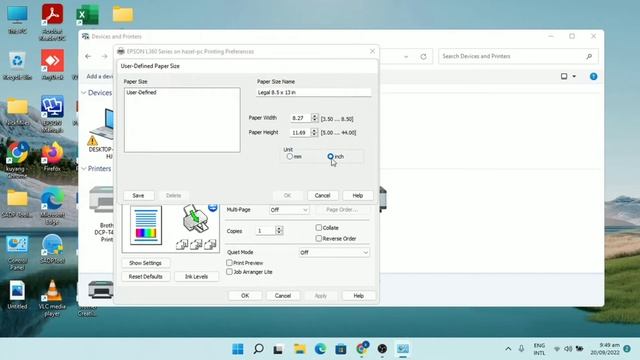Click Show Settings button
The height and width of the screenshot is (360, 640).
(x=145, y=263)
